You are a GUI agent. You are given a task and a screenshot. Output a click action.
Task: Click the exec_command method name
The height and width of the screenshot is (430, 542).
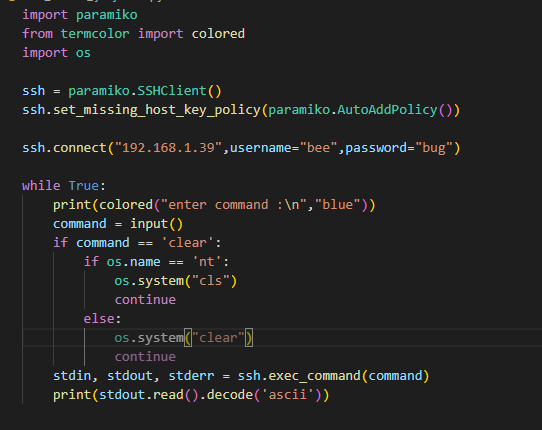314,376
